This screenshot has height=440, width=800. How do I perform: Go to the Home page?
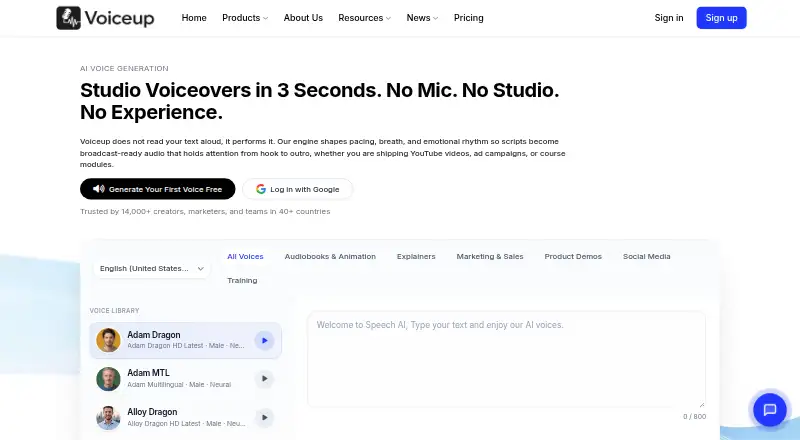pyautogui.click(x=194, y=18)
